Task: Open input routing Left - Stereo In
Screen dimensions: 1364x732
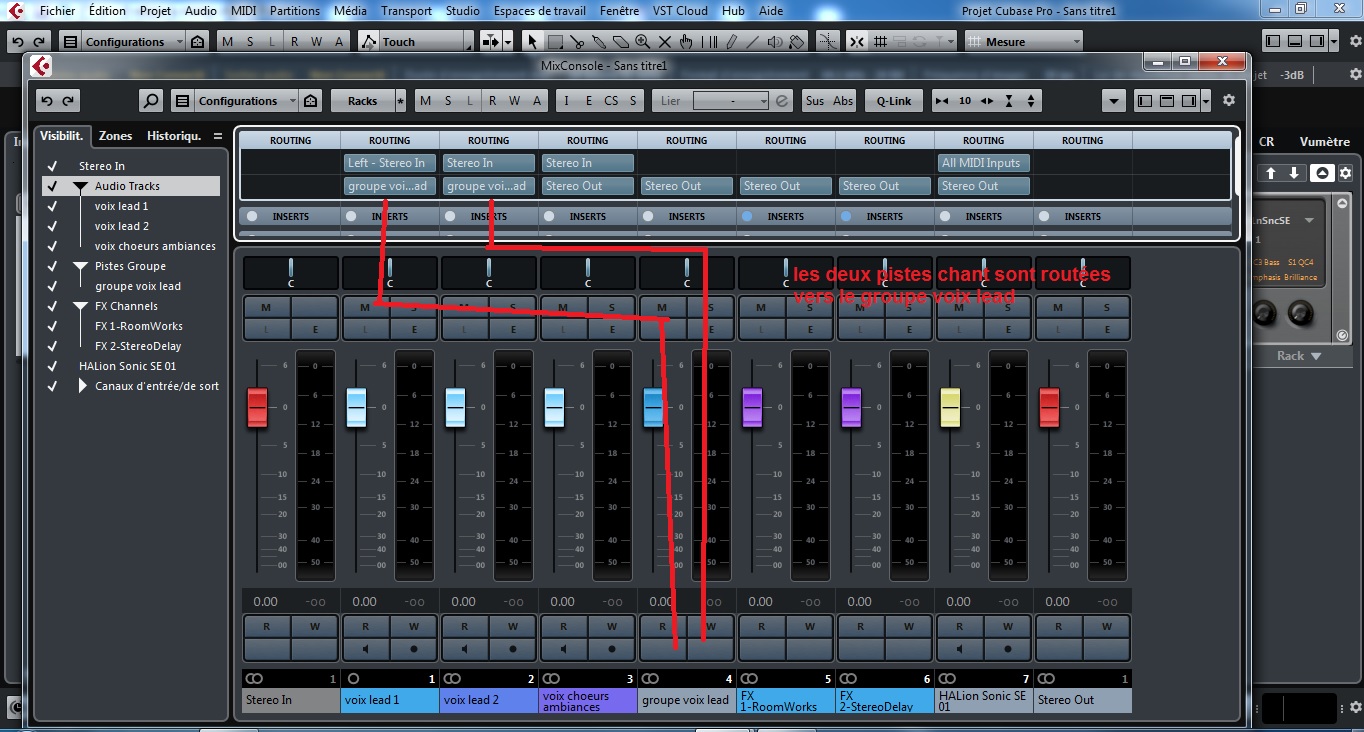Action: click(x=389, y=163)
